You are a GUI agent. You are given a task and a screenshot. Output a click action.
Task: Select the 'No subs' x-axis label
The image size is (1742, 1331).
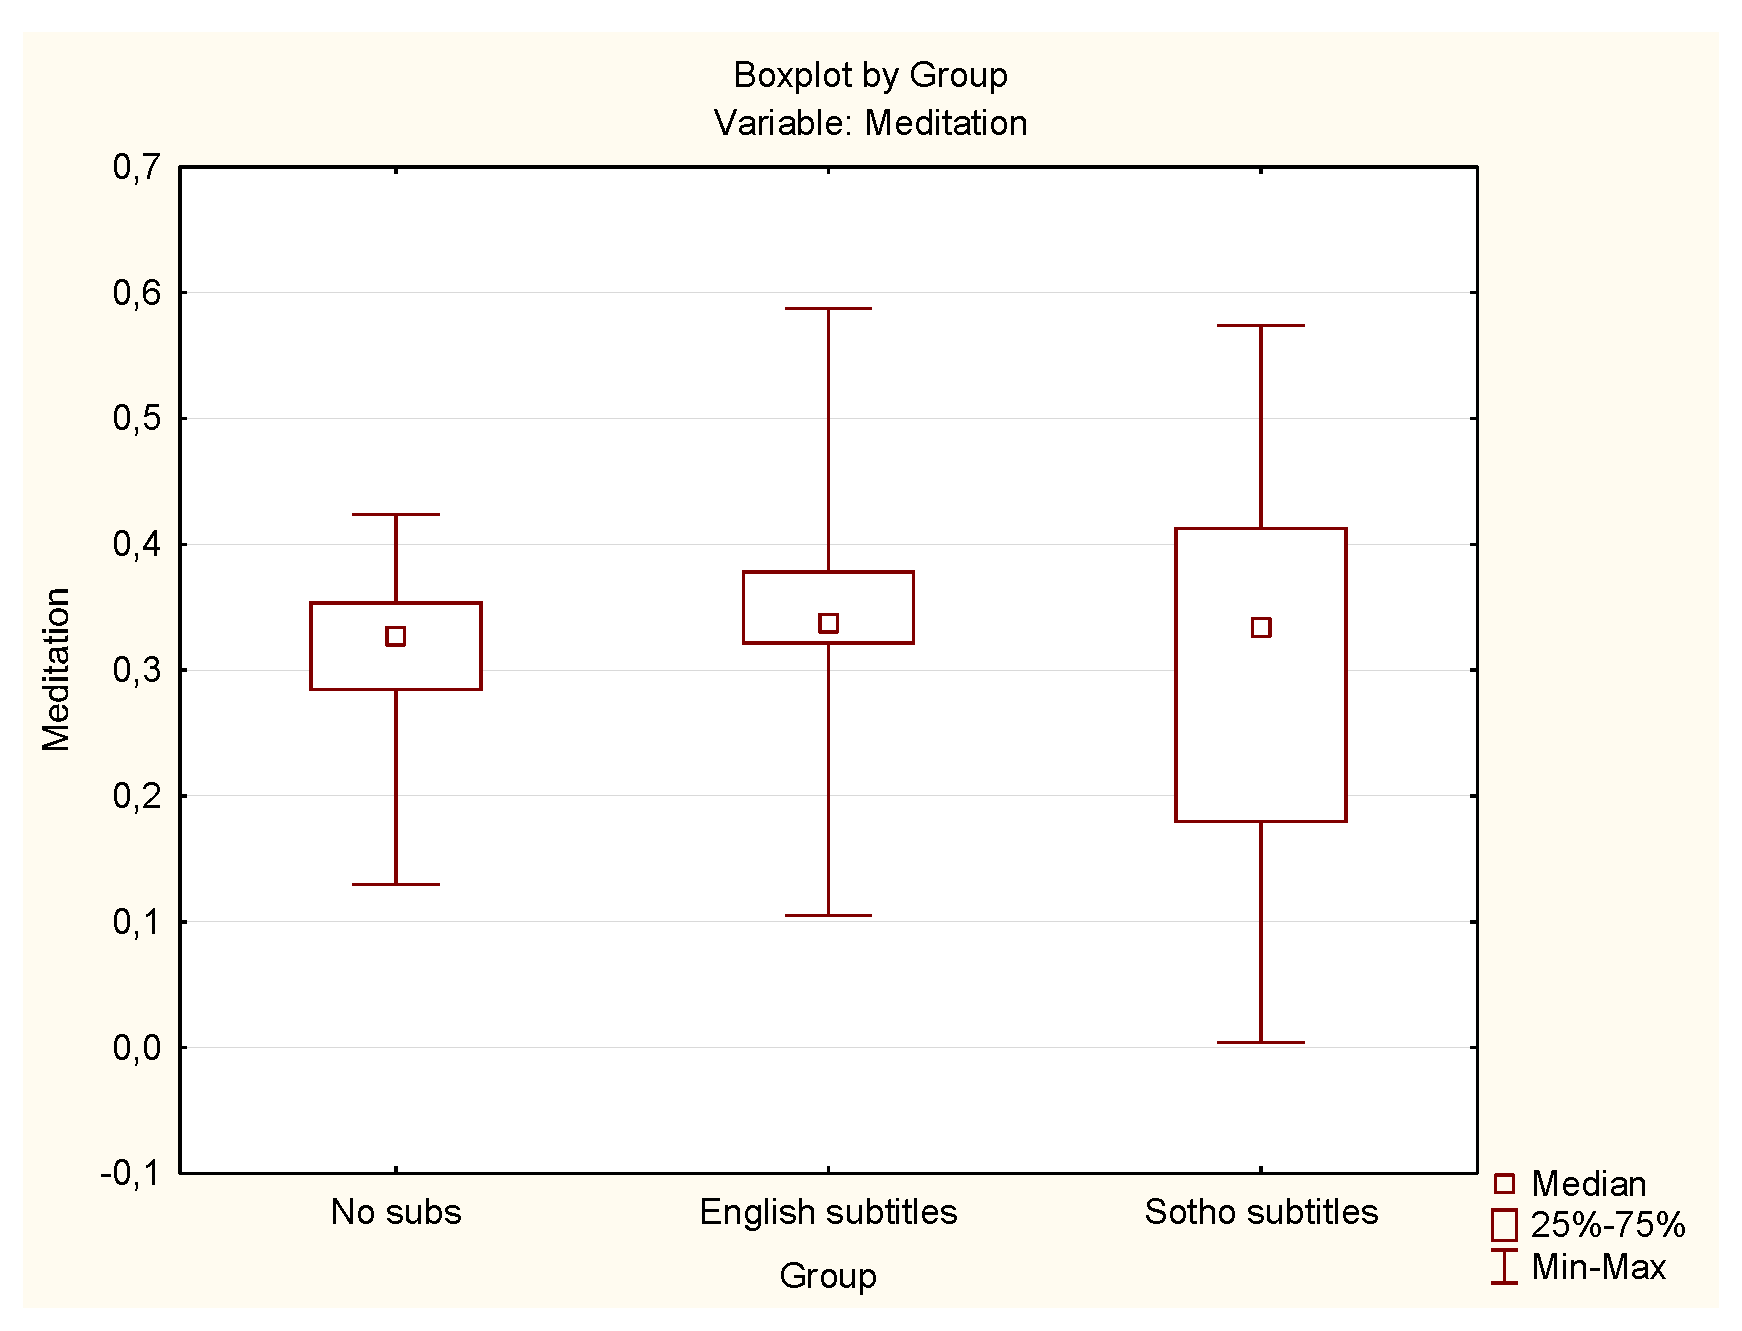tap(396, 1212)
